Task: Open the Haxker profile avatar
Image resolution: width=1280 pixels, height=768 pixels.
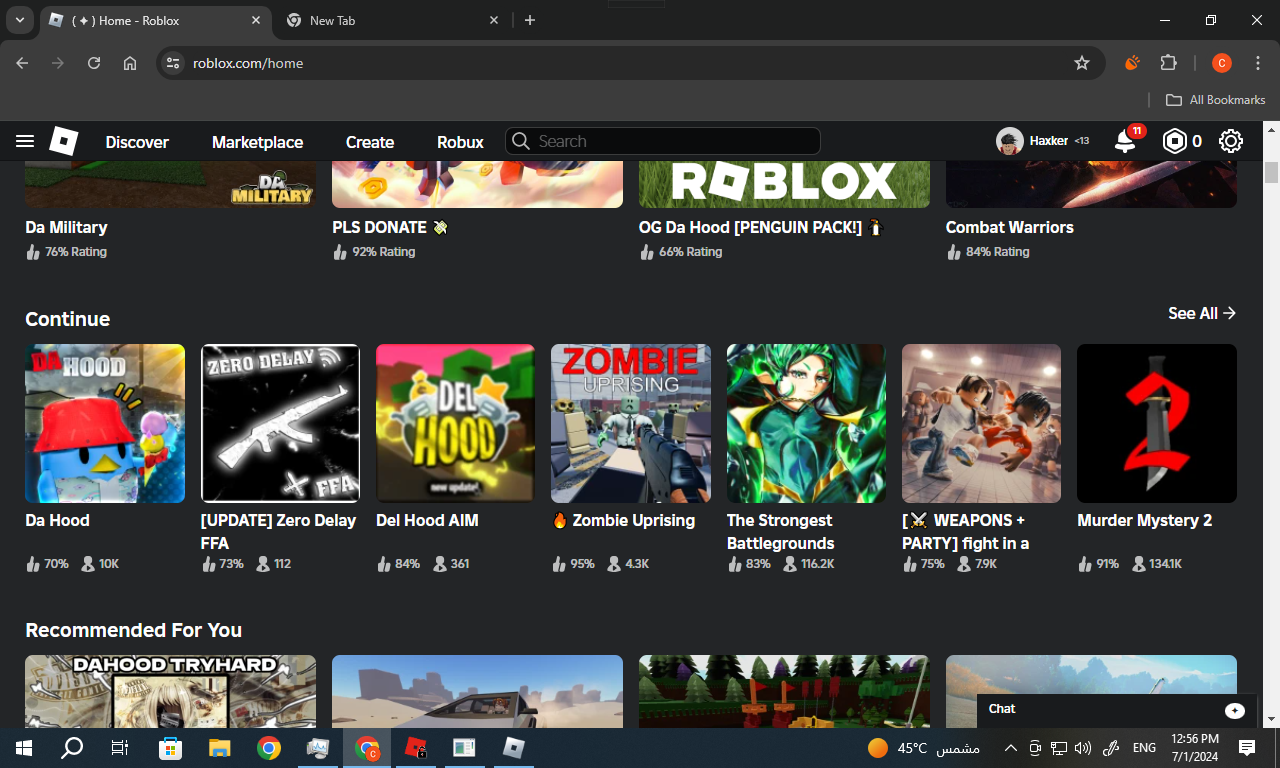Action: (x=1009, y=141)
